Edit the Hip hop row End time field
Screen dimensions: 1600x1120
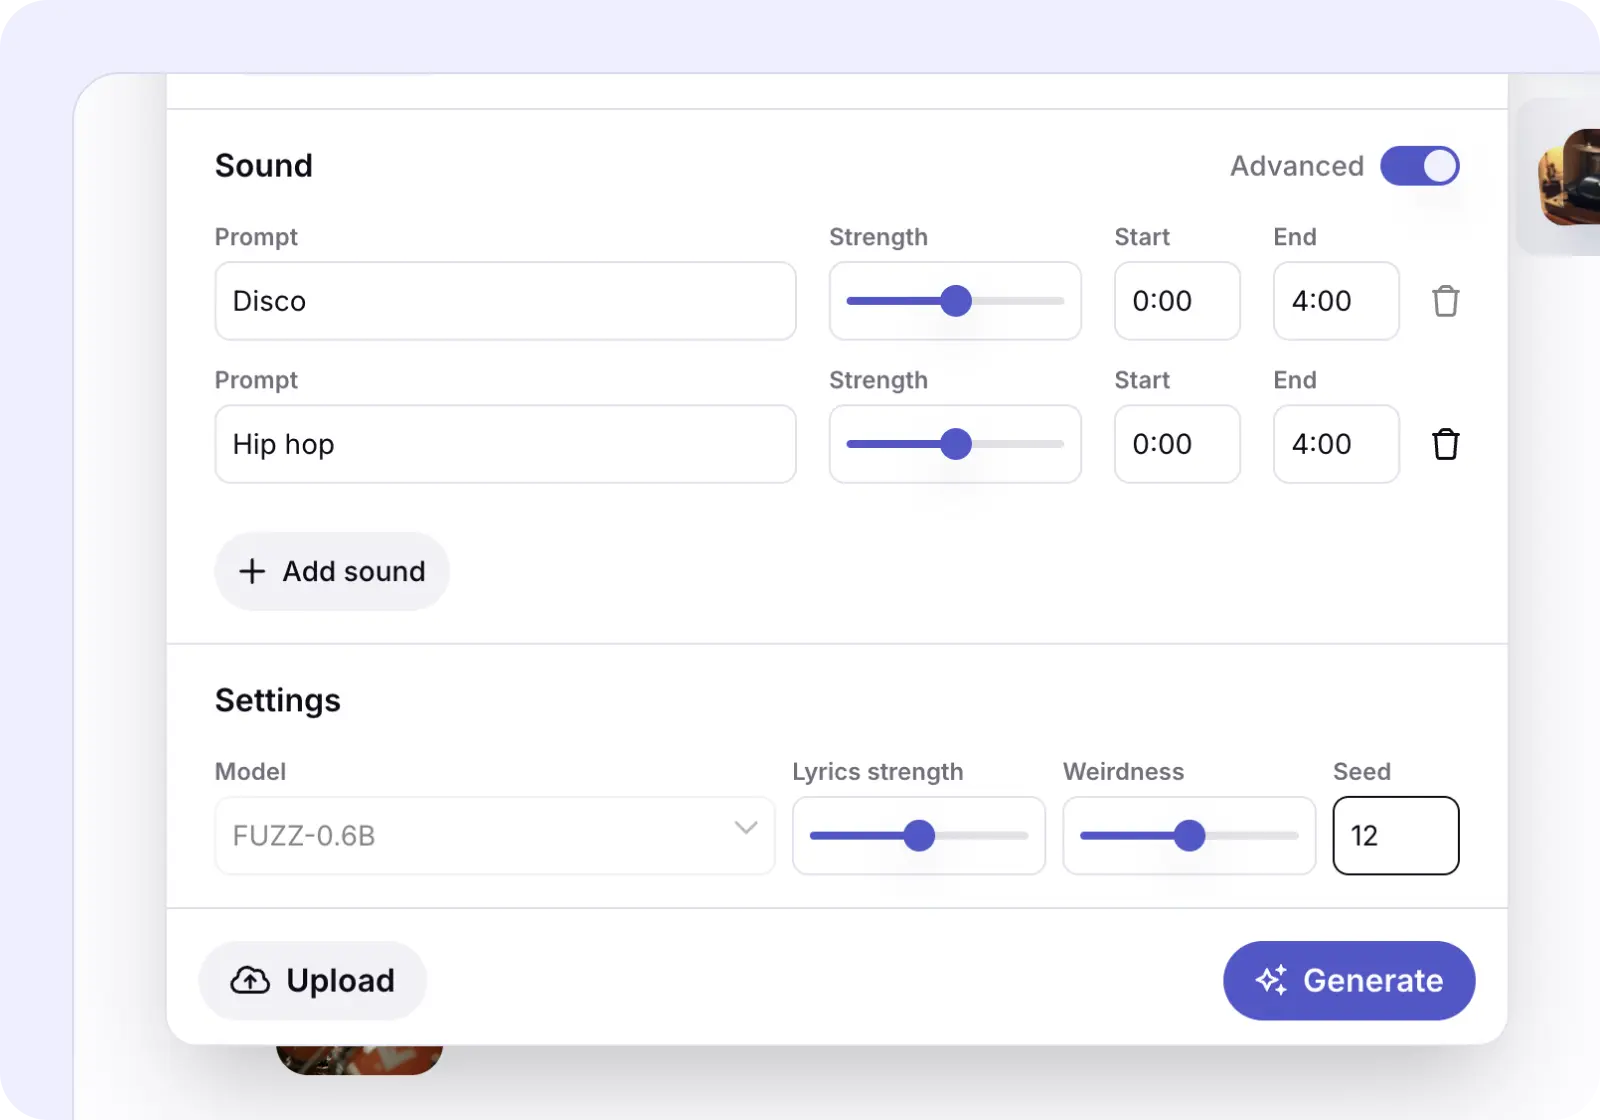1336,444
